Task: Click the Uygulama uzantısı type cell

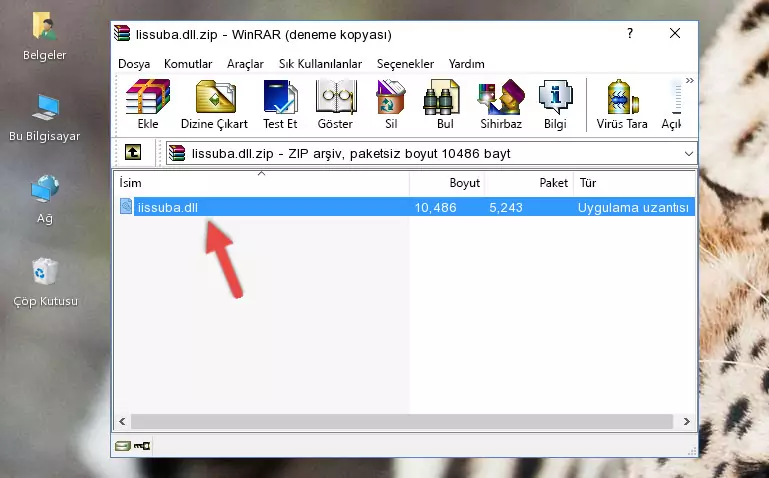Action: click(x=633, y=207)
